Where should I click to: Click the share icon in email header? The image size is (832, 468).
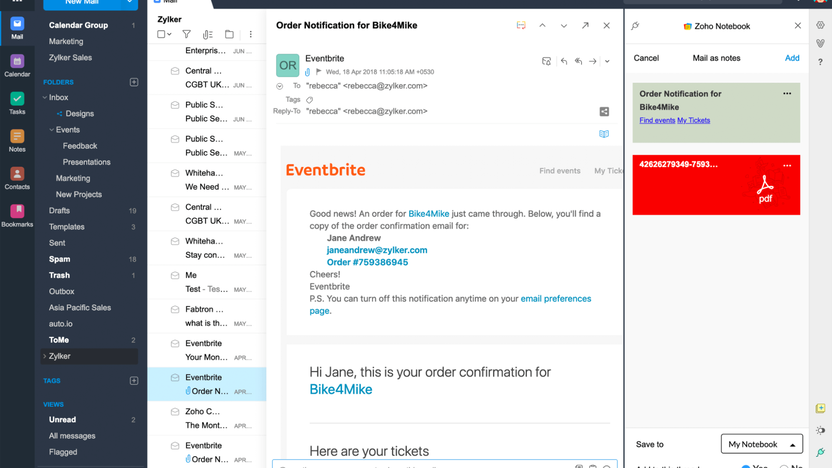point(604,111)
